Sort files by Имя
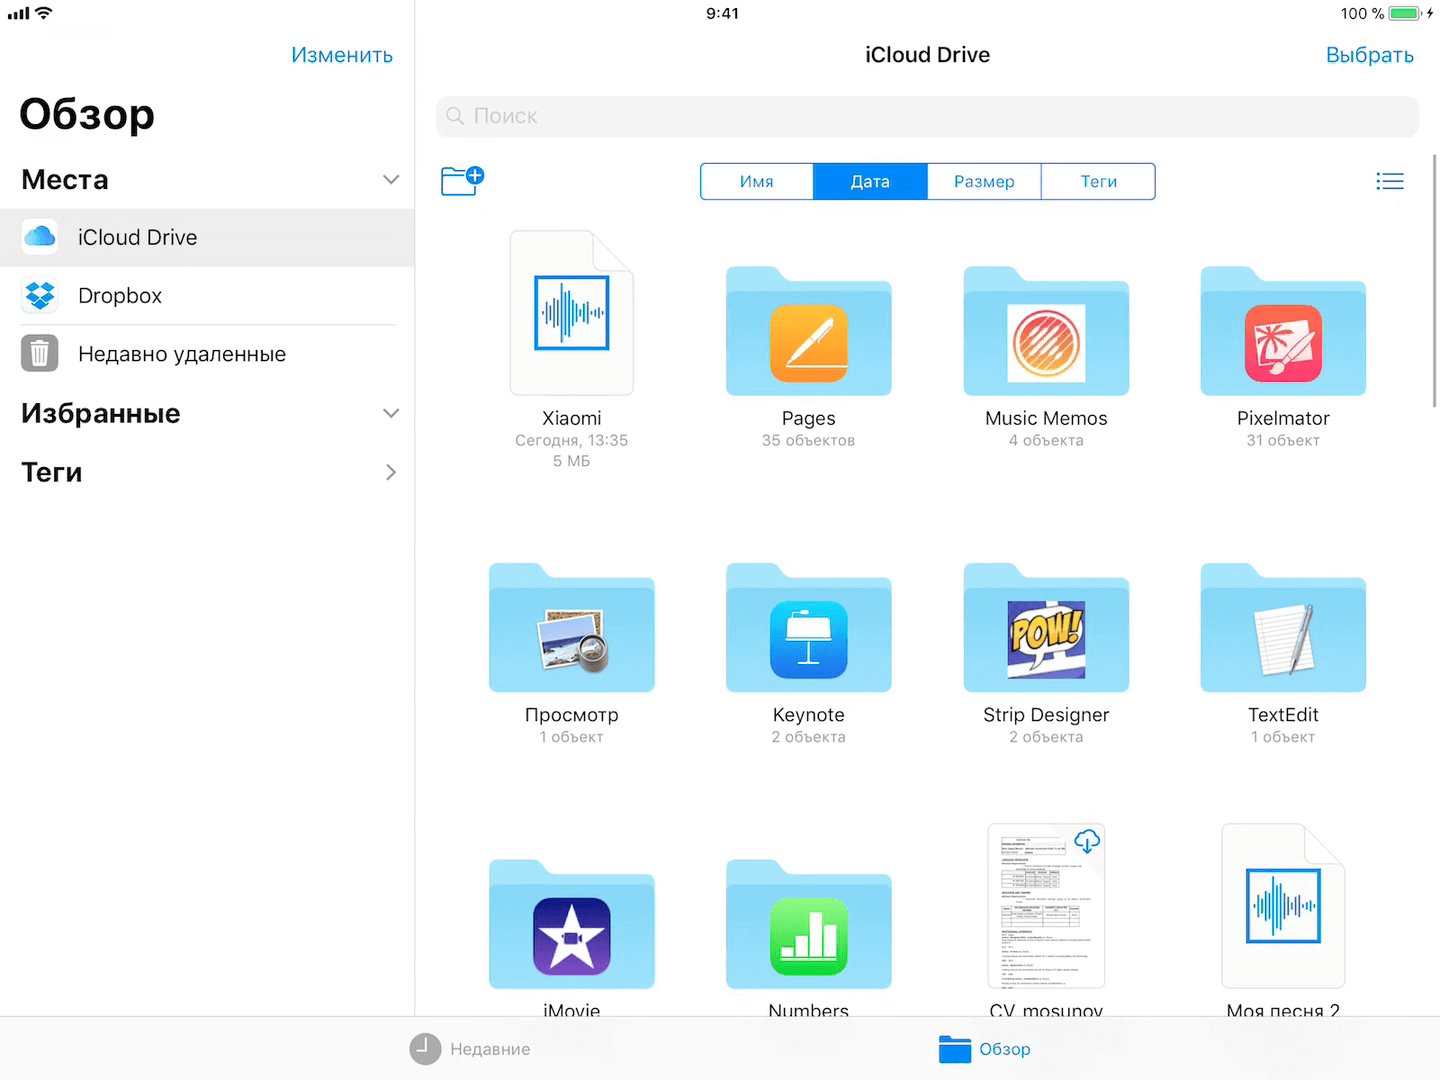Screen dimensions: 1440x1080 [757, 181]
